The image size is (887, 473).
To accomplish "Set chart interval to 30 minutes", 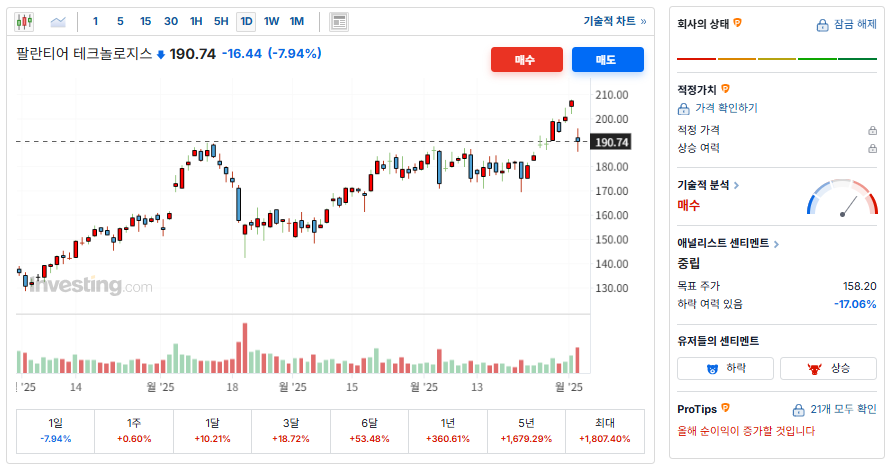I will point(171,22).
